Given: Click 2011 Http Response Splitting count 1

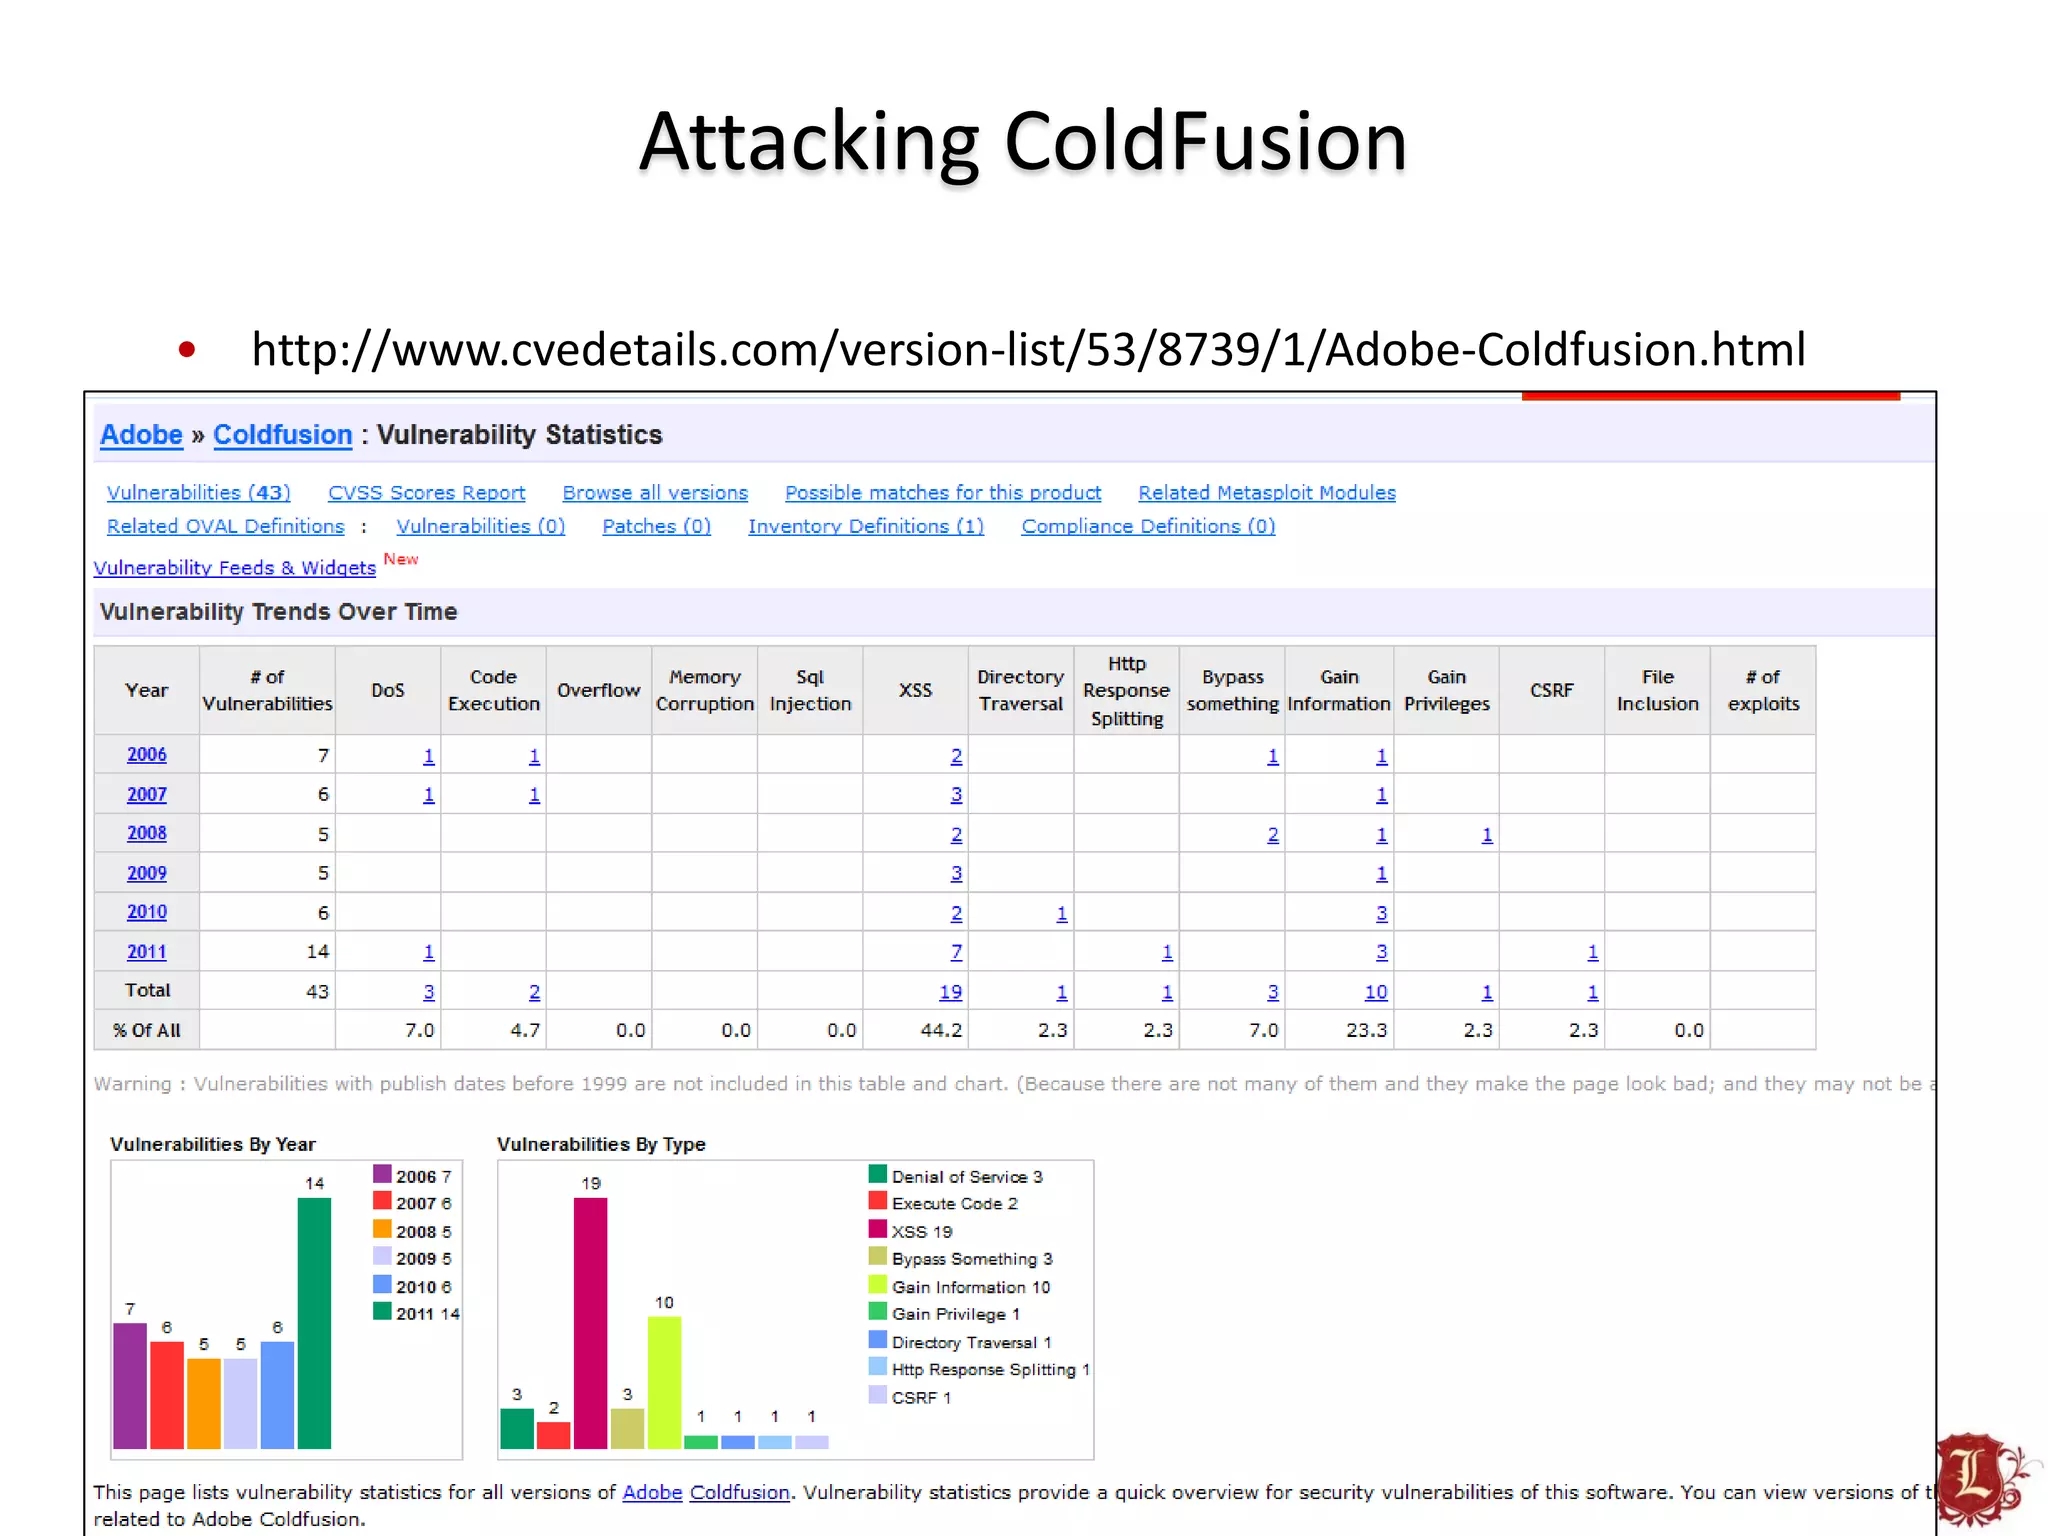Looking at the screenshot, I should pyautogui.click(x=1167, y=952).
